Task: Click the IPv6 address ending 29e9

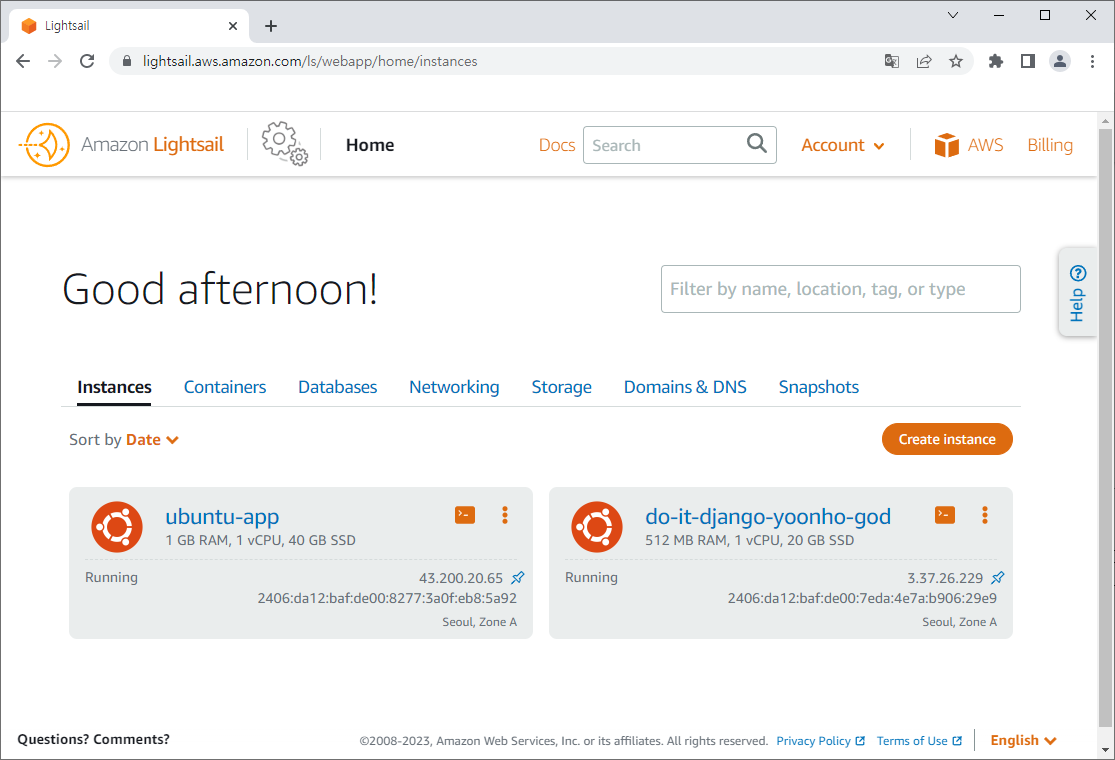Action: click(862, 598)
